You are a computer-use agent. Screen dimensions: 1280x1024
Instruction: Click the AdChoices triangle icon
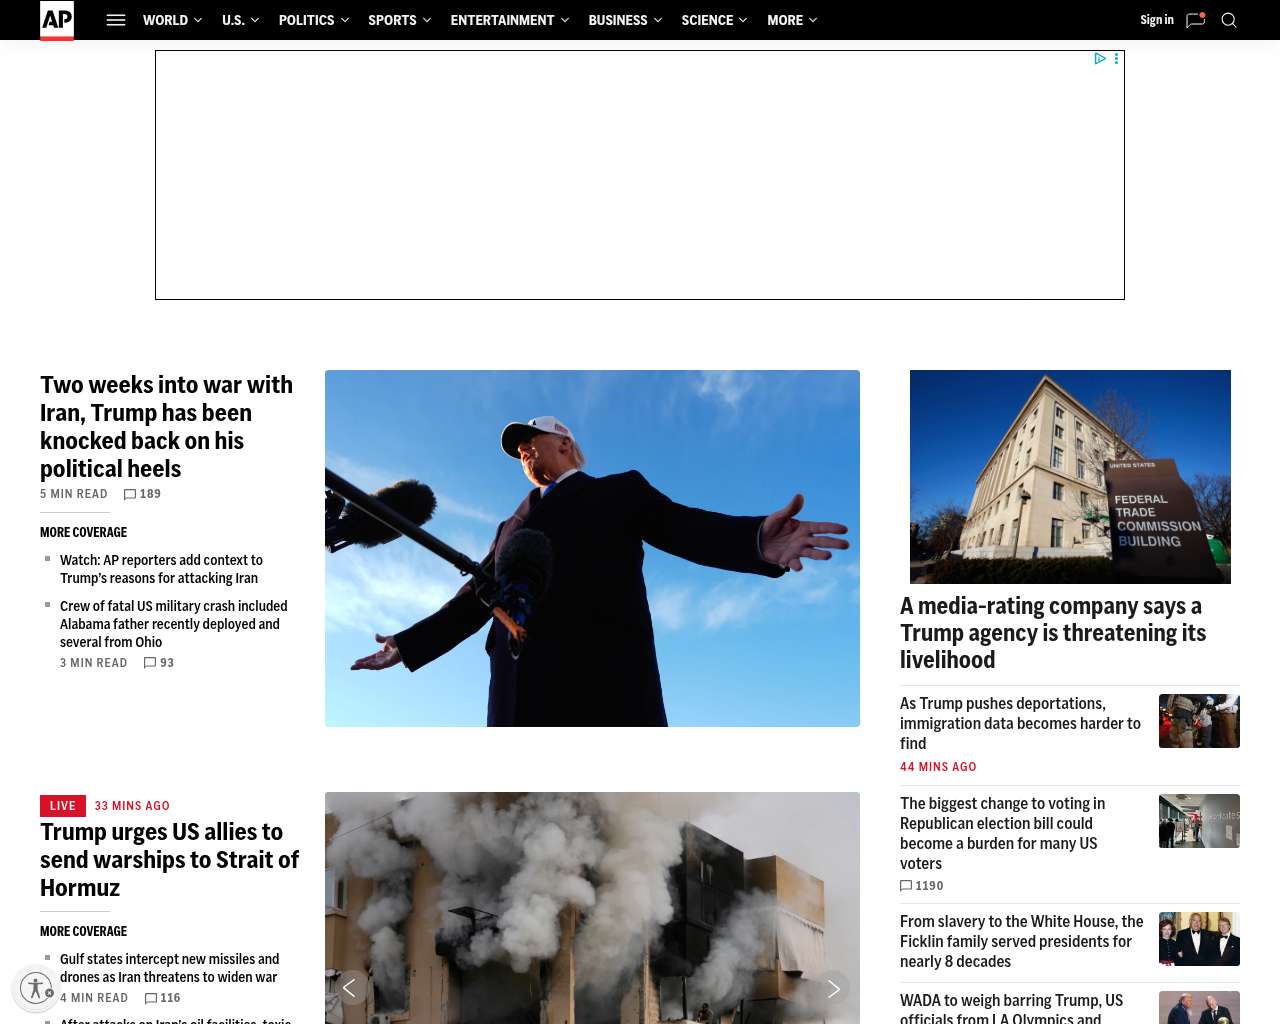1100,59
